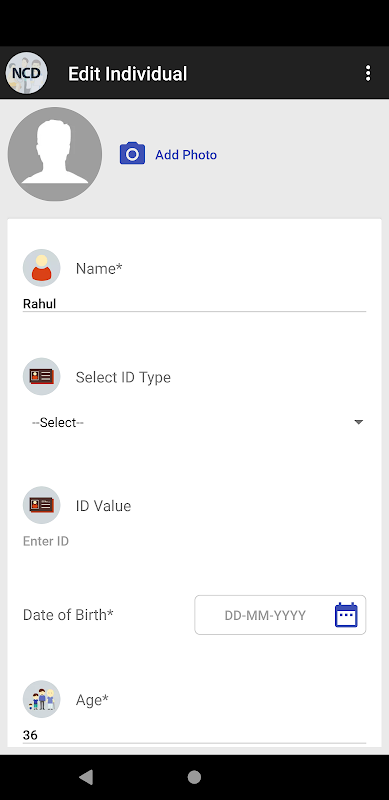The height and width of the screenshot is (800, 389).
Task: Open the three-dot overflow menu
Action: pos(368,73)
